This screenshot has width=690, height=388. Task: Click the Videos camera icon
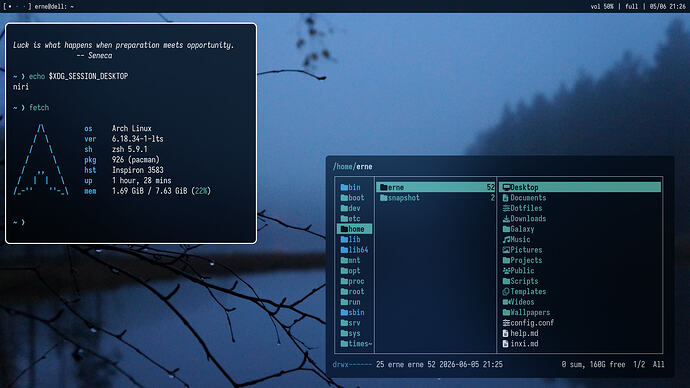(506, 302)
